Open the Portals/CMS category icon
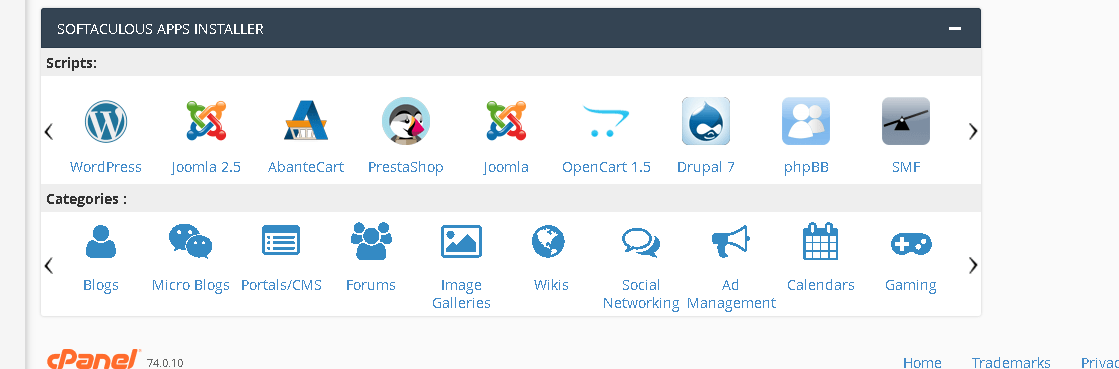 click(281, 241)
